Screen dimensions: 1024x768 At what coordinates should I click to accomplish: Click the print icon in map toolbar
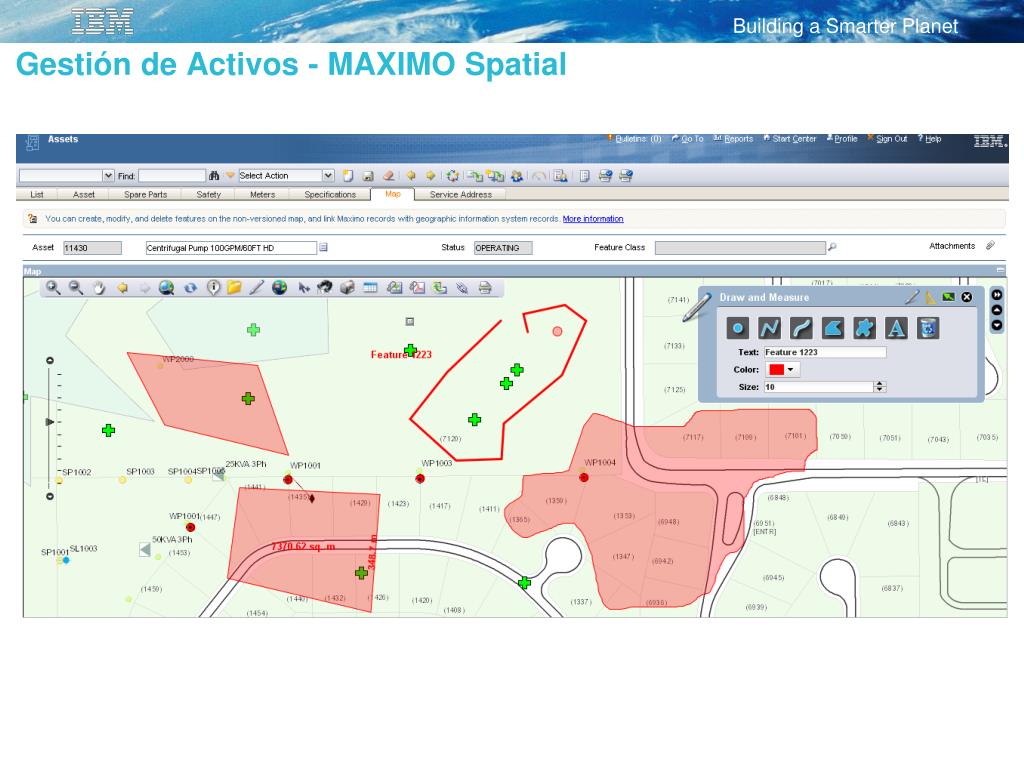(x=485, y=287)
